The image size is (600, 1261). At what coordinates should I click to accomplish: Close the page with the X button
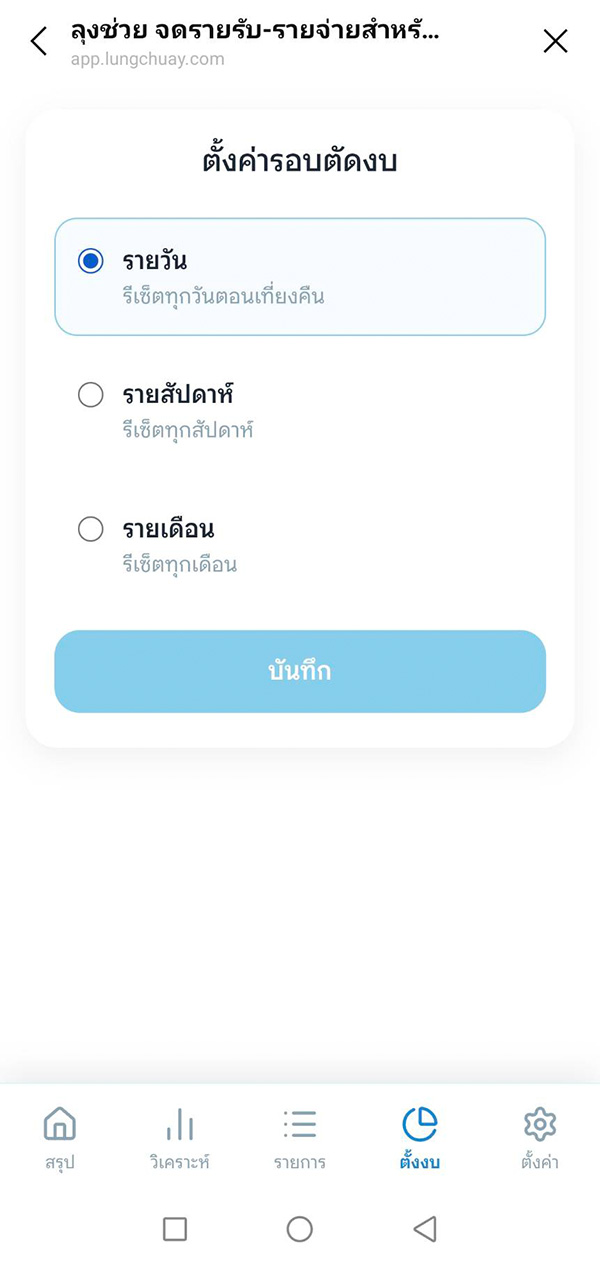[555, 41]
